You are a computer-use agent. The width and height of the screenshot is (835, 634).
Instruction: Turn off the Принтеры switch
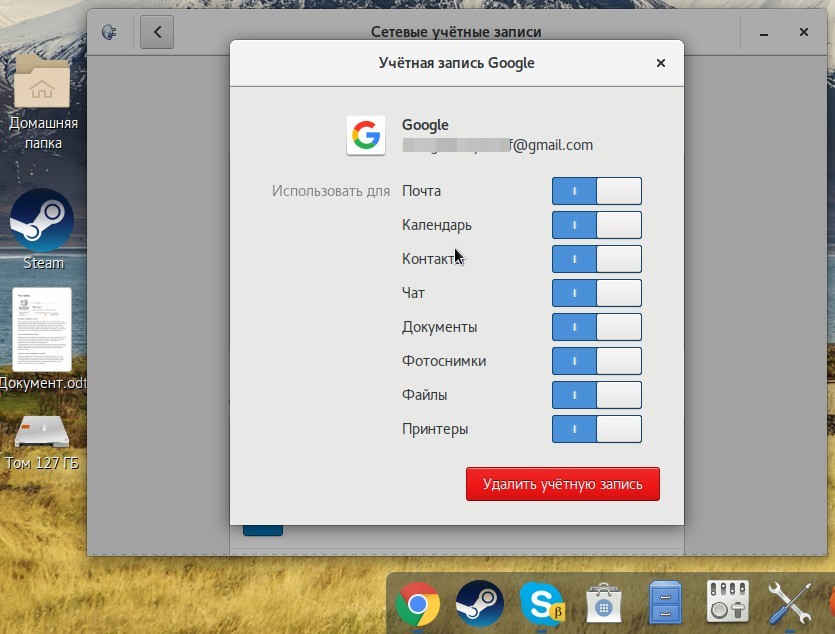(x=596, y=429)
